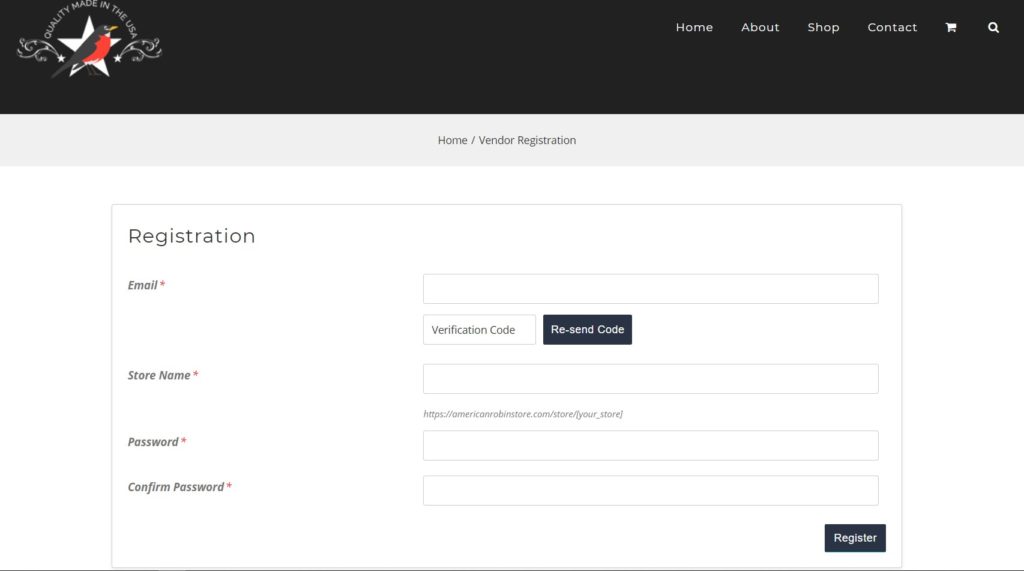Click the Home breadcrumb link
Image resolution: width=1024 pixels, height=571 pixels.
(x=452, y=141)
